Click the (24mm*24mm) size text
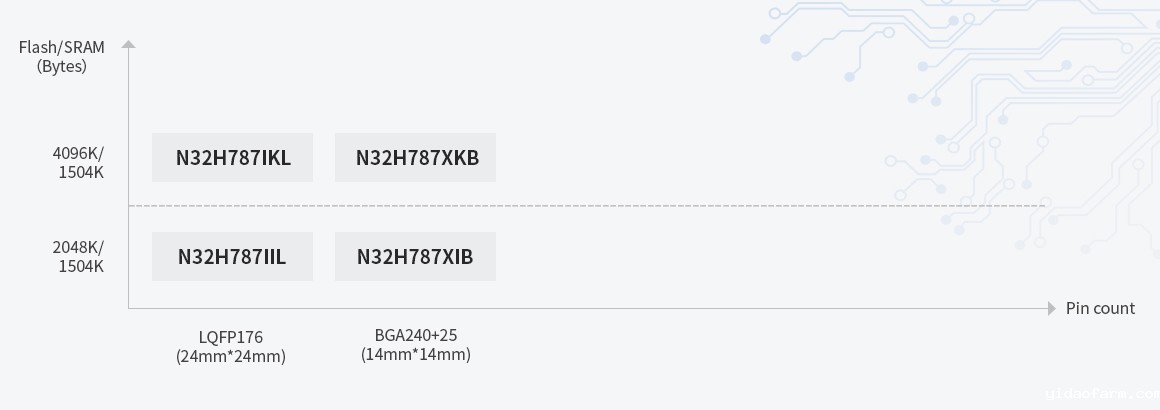The width and height of the screenshot is (1160, 410). [231, 356]
